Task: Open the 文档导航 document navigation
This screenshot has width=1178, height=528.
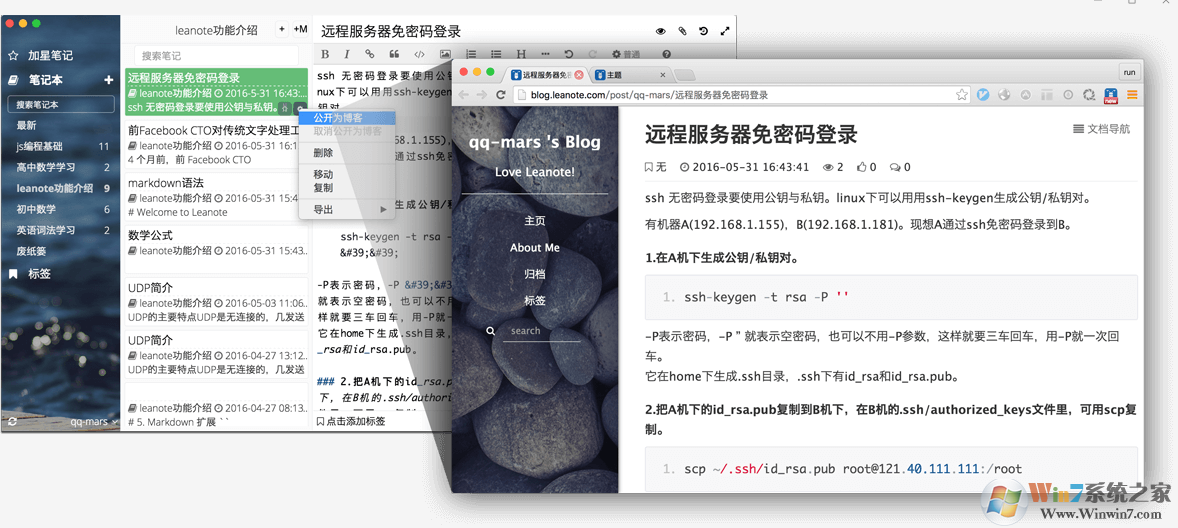Action: (1101, 129)
